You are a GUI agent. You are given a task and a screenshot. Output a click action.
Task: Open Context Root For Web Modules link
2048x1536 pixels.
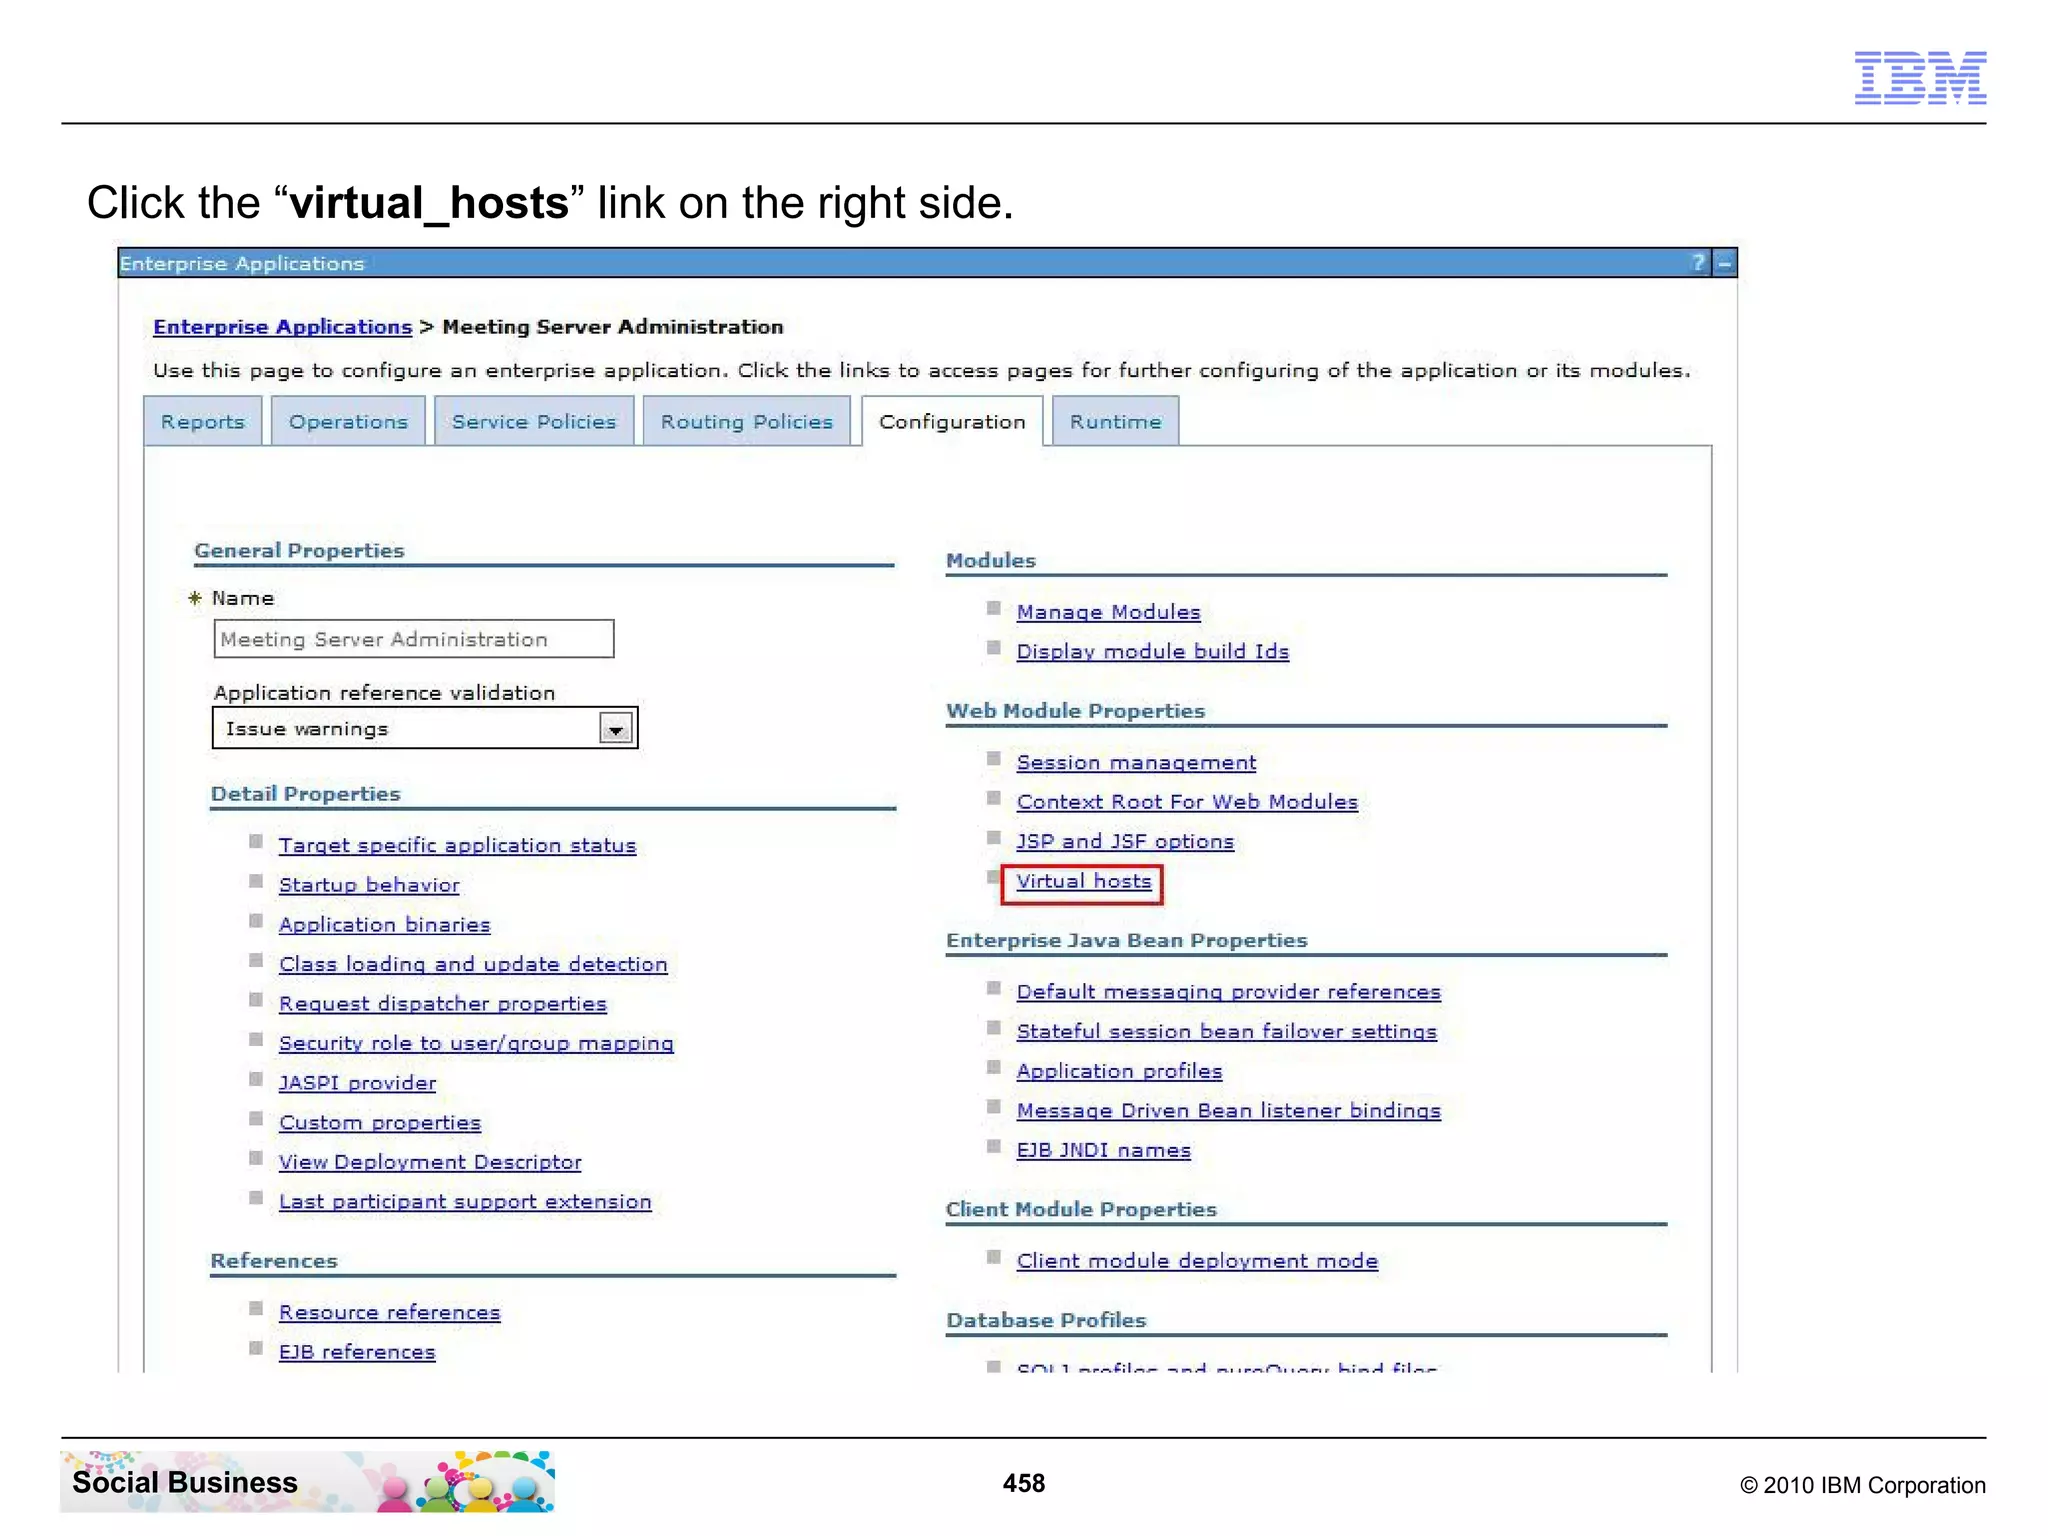1187,802
